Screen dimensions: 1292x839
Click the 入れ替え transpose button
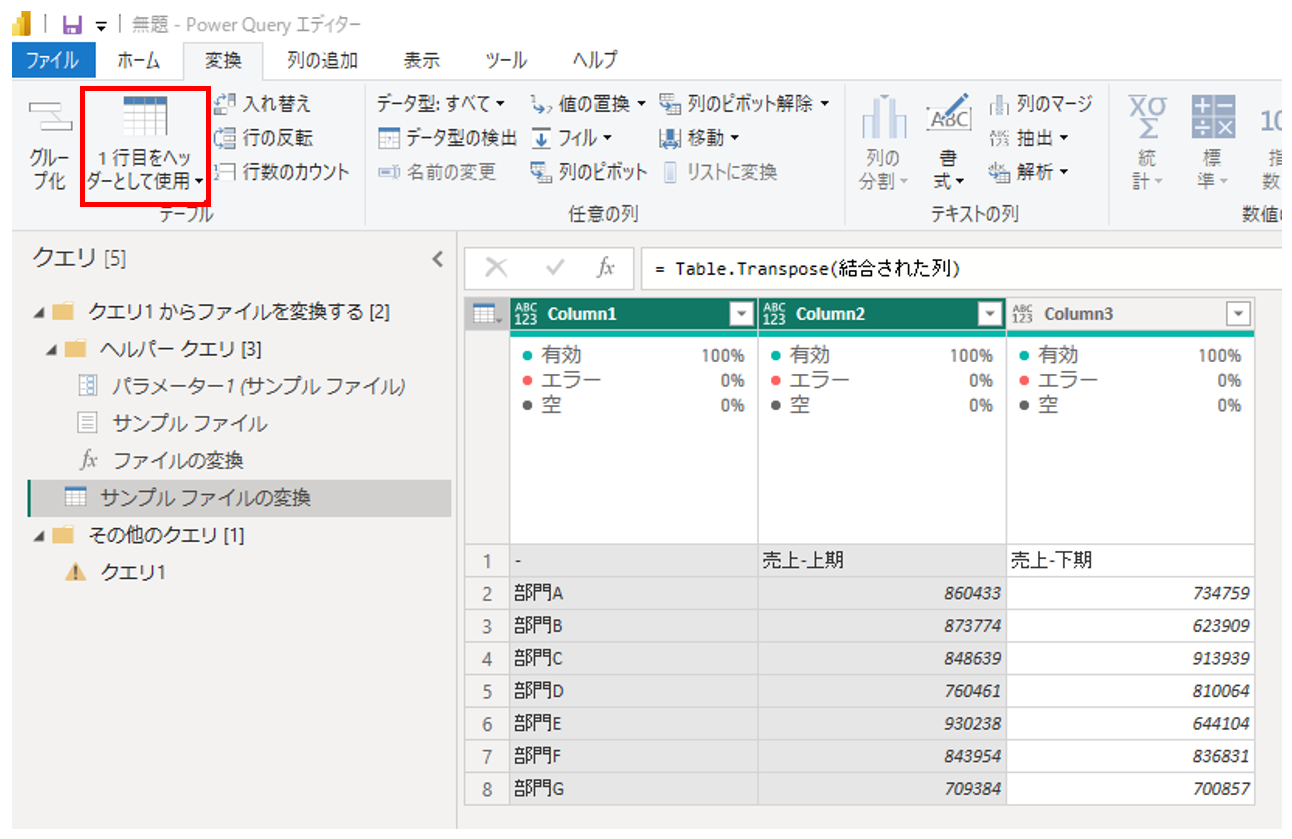tap(265, 104)
